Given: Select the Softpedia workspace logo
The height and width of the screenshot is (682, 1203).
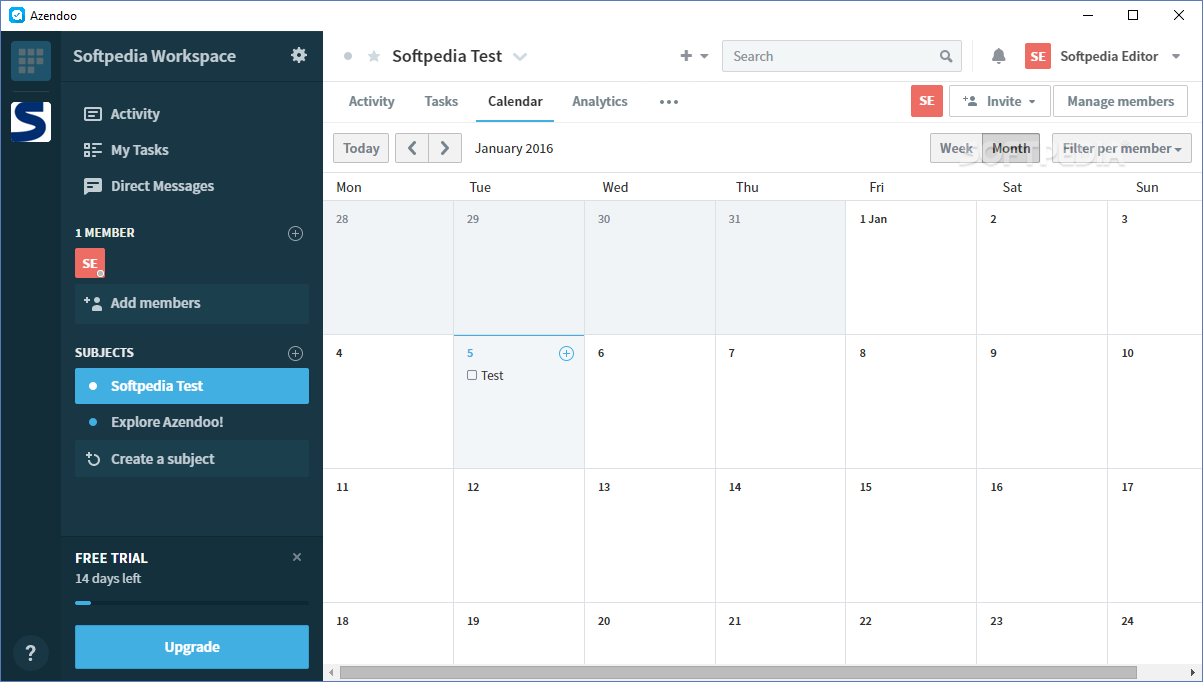Looking at the screenshot, I should point(31,121).
